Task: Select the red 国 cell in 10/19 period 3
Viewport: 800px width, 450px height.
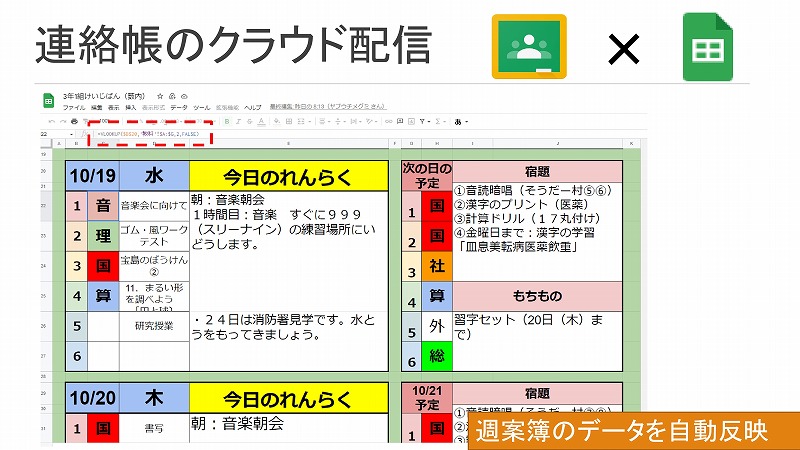Action: [103, 266]
